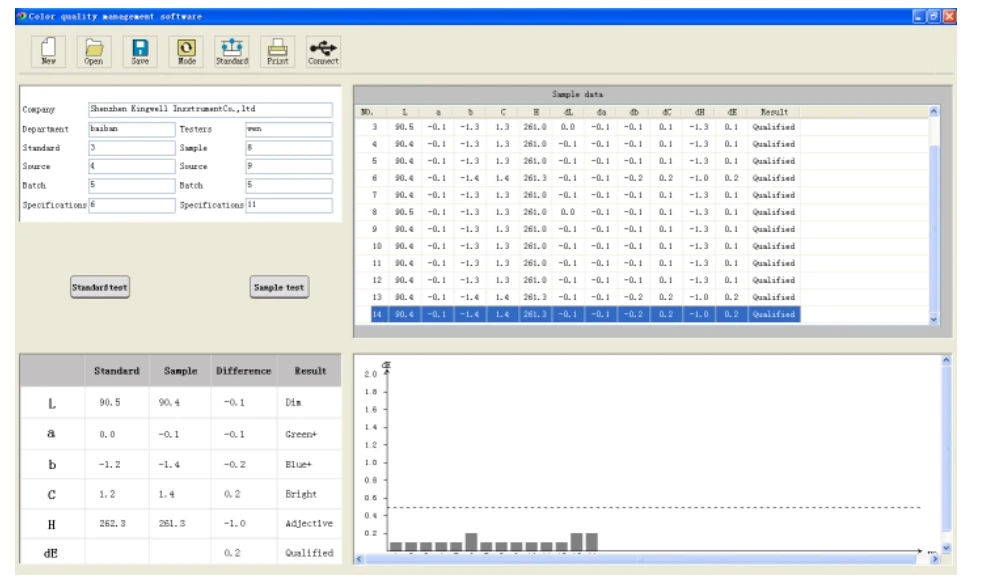Click the chart horizontal scrollbar right arrow
Screen dimensions: 988x583
point(934,559)
